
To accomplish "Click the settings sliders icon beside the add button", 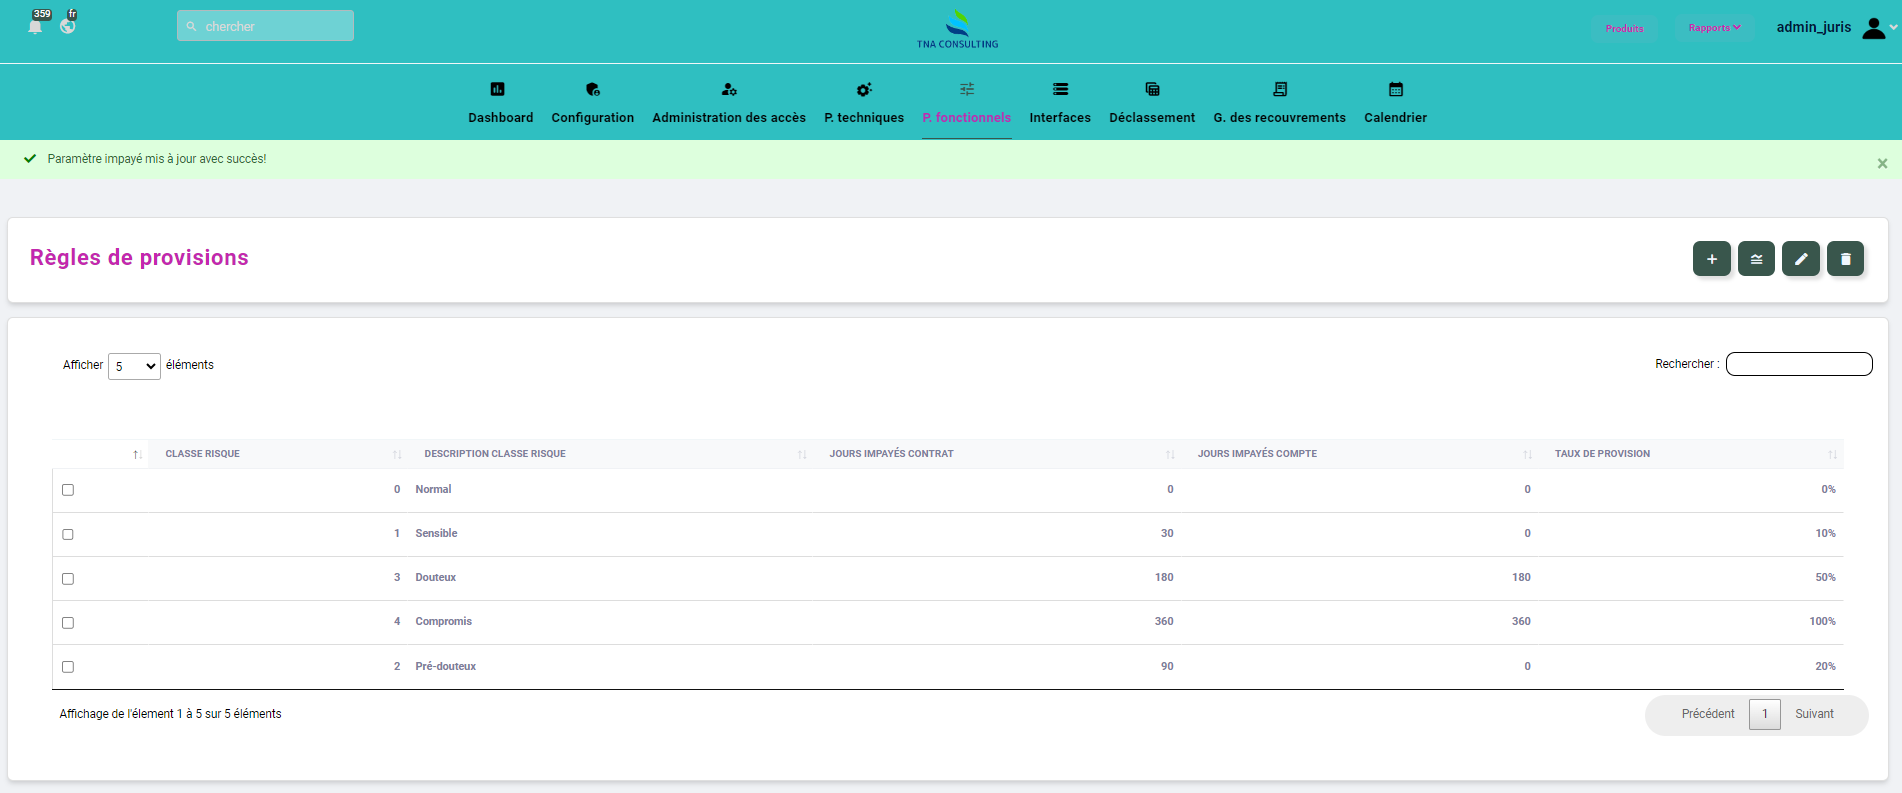I will pyautogui.click(x=1756, y=259).
